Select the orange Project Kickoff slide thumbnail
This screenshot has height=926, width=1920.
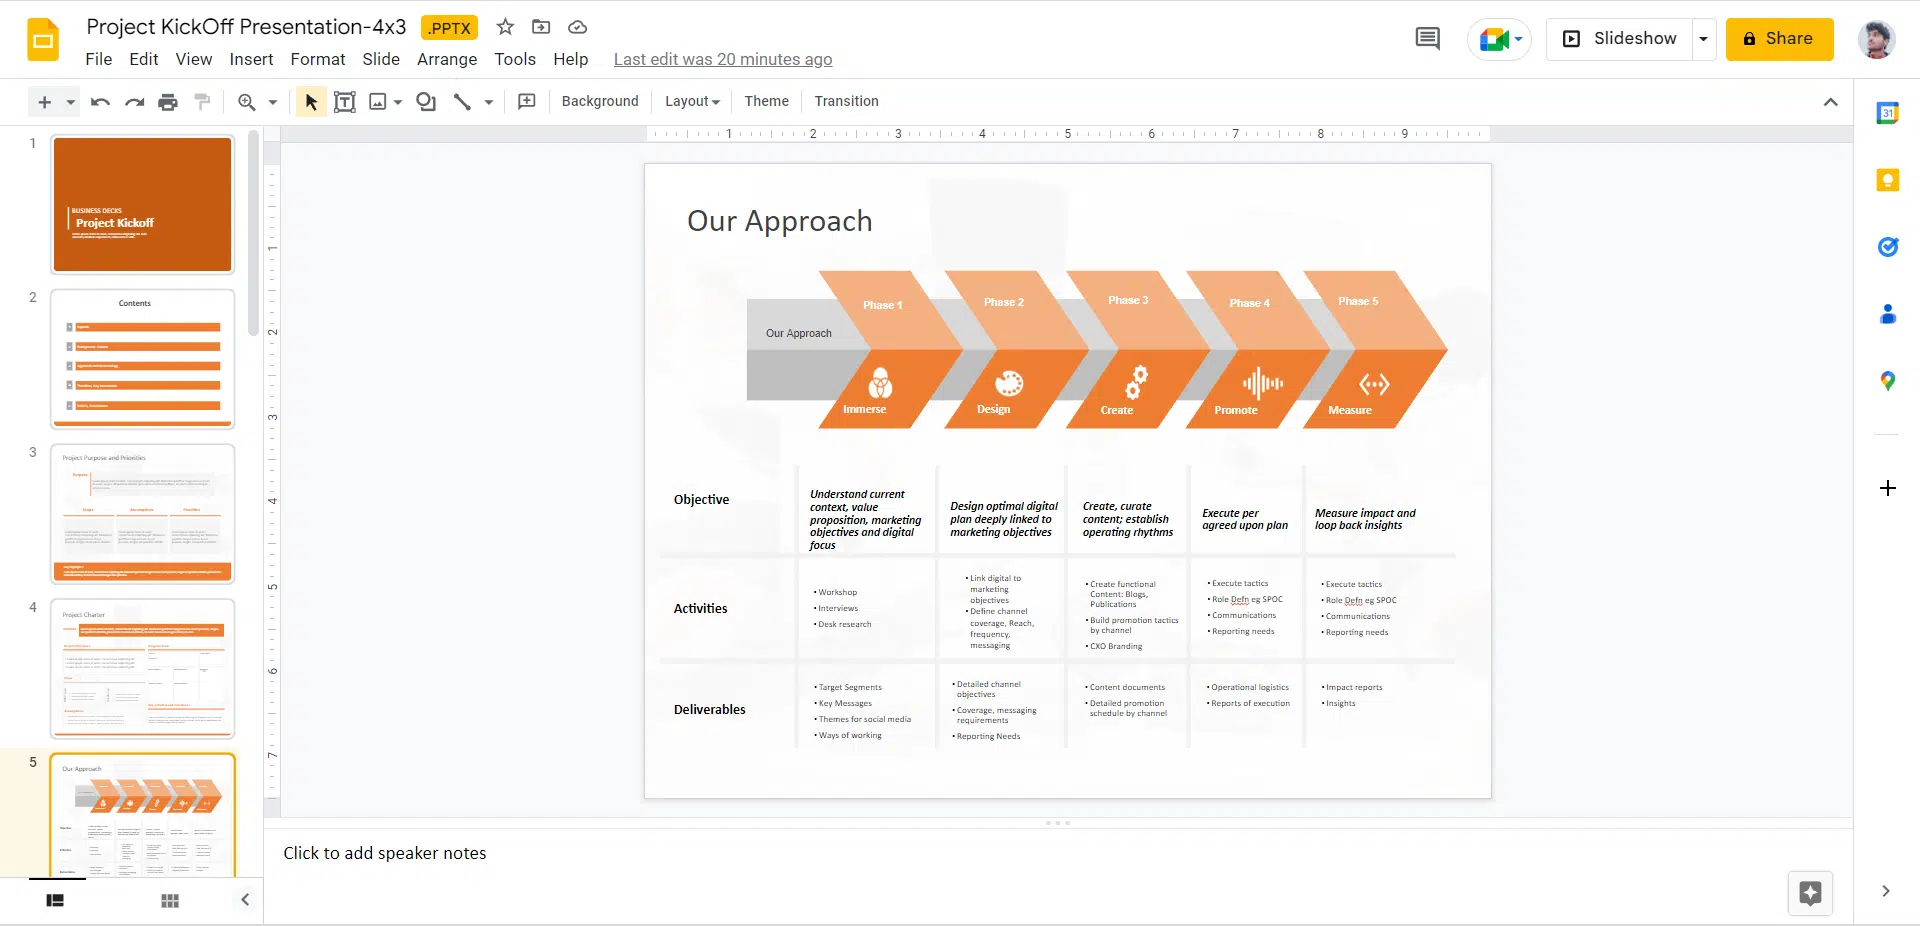point(143,204)
